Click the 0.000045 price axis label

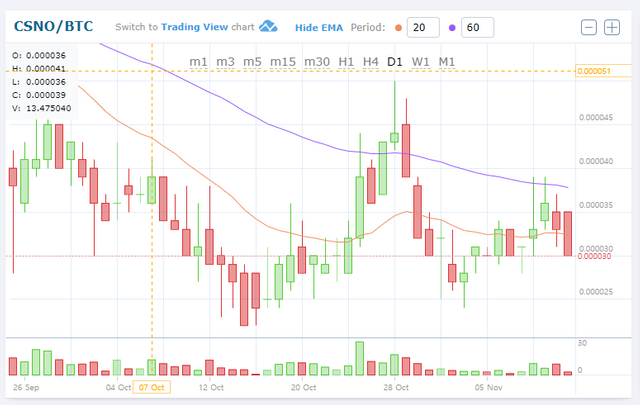[596, 118]
